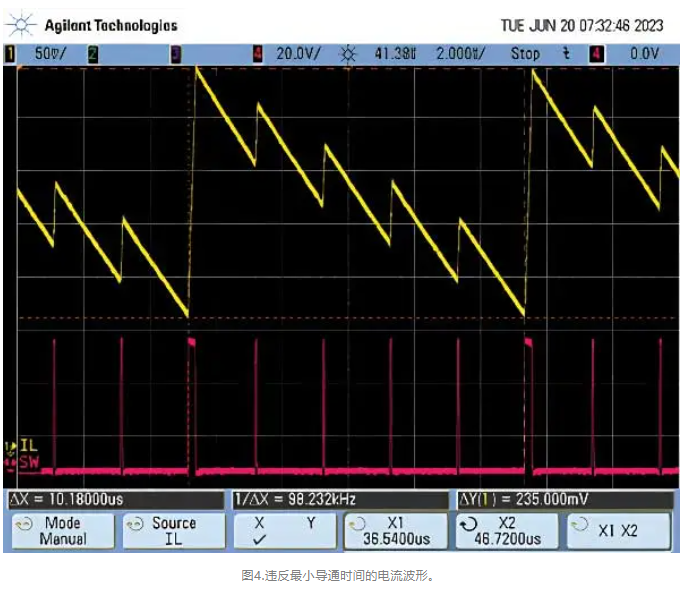Click the channel 3 indicator badge
692x593 pixels.
coord(175,54)
